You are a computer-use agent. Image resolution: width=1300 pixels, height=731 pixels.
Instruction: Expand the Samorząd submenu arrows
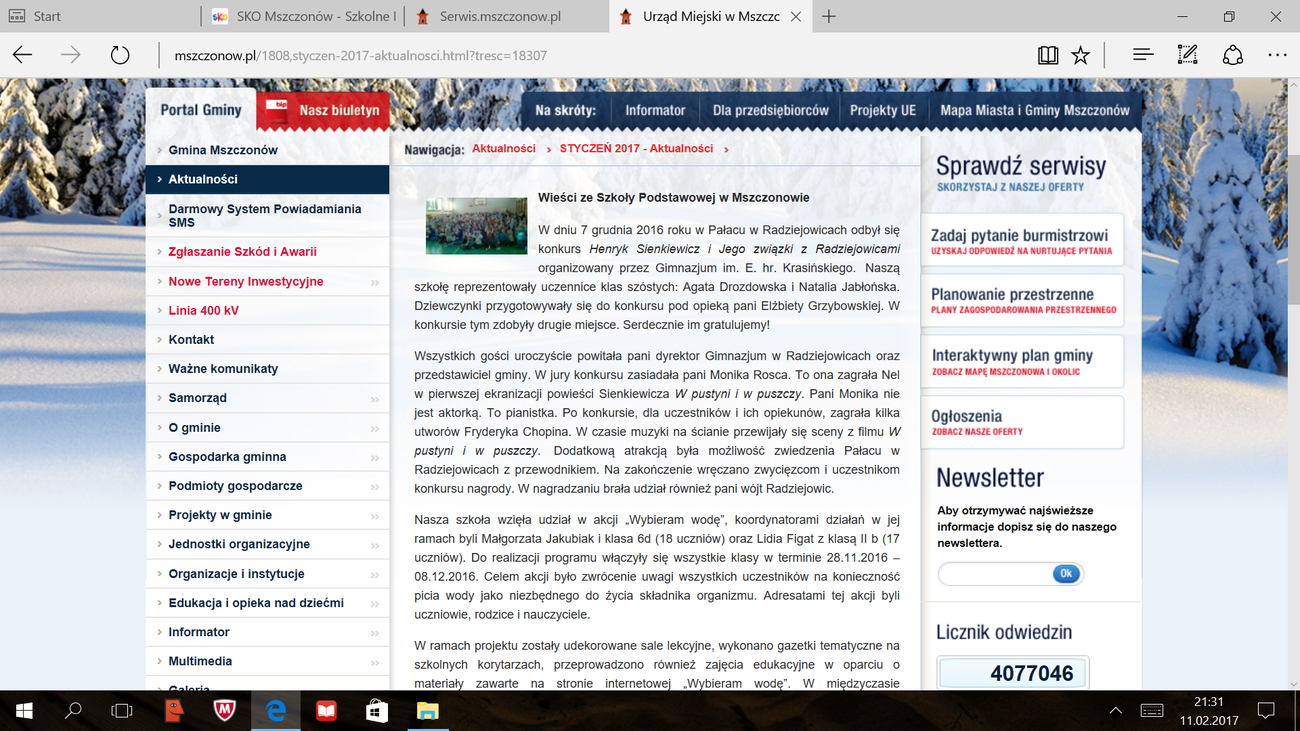pos(375,398)
